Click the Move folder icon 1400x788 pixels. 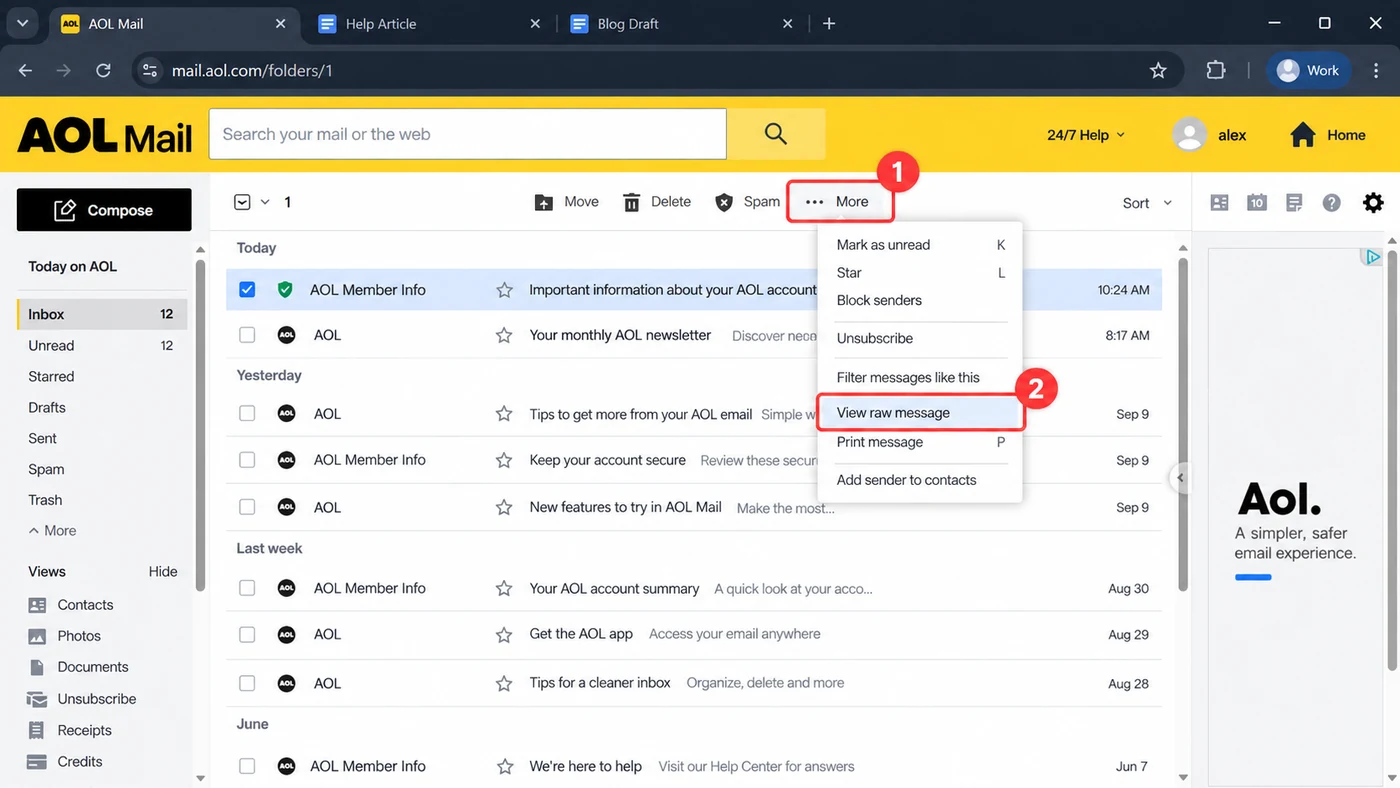click(x=544, y=202)
